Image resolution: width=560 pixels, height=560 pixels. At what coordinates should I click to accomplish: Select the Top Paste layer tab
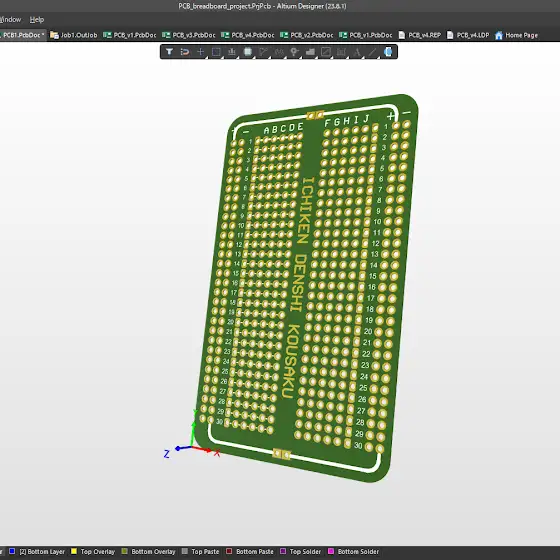tap(201, 551)
